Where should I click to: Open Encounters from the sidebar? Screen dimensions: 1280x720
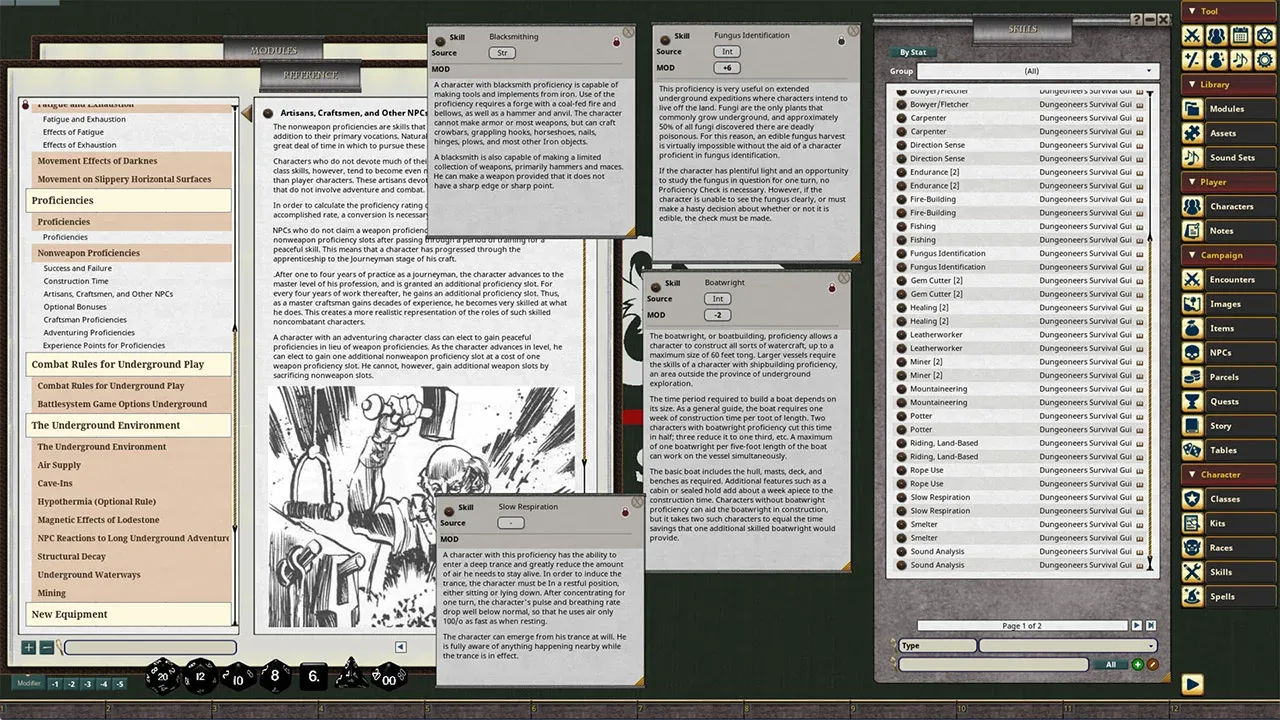point(1229,280)
